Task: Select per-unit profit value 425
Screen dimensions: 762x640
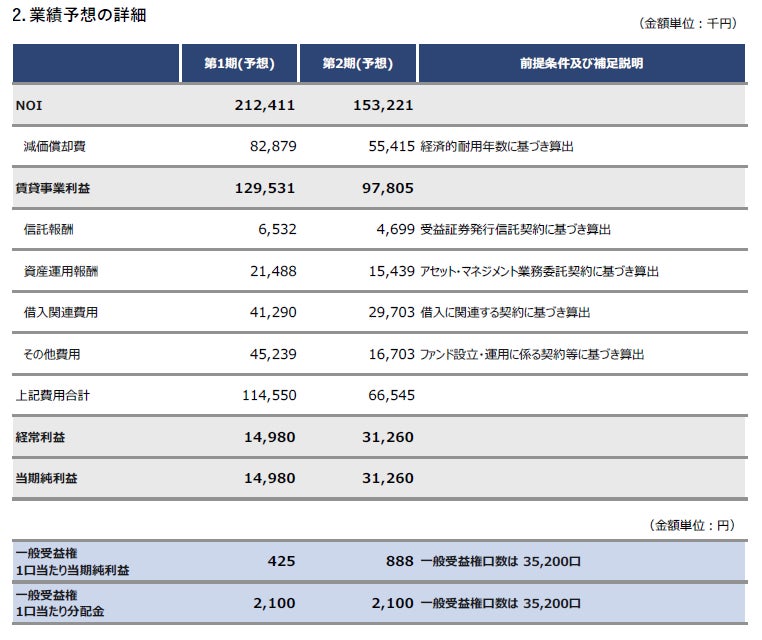Action: 281,562
